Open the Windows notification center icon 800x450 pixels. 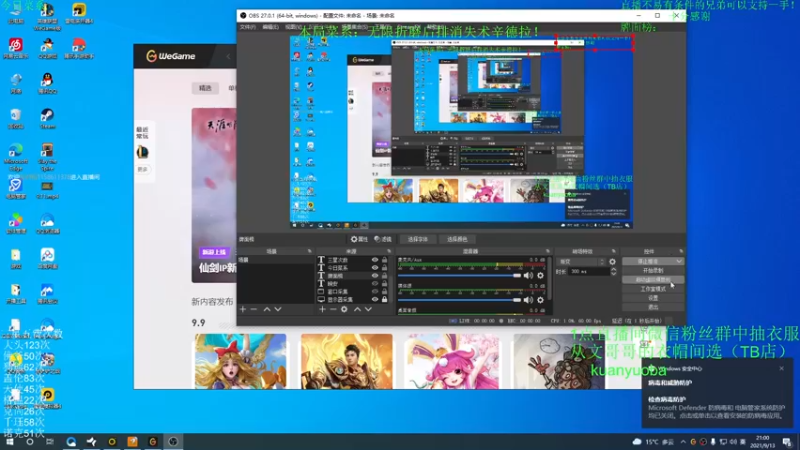coord(787,442)
